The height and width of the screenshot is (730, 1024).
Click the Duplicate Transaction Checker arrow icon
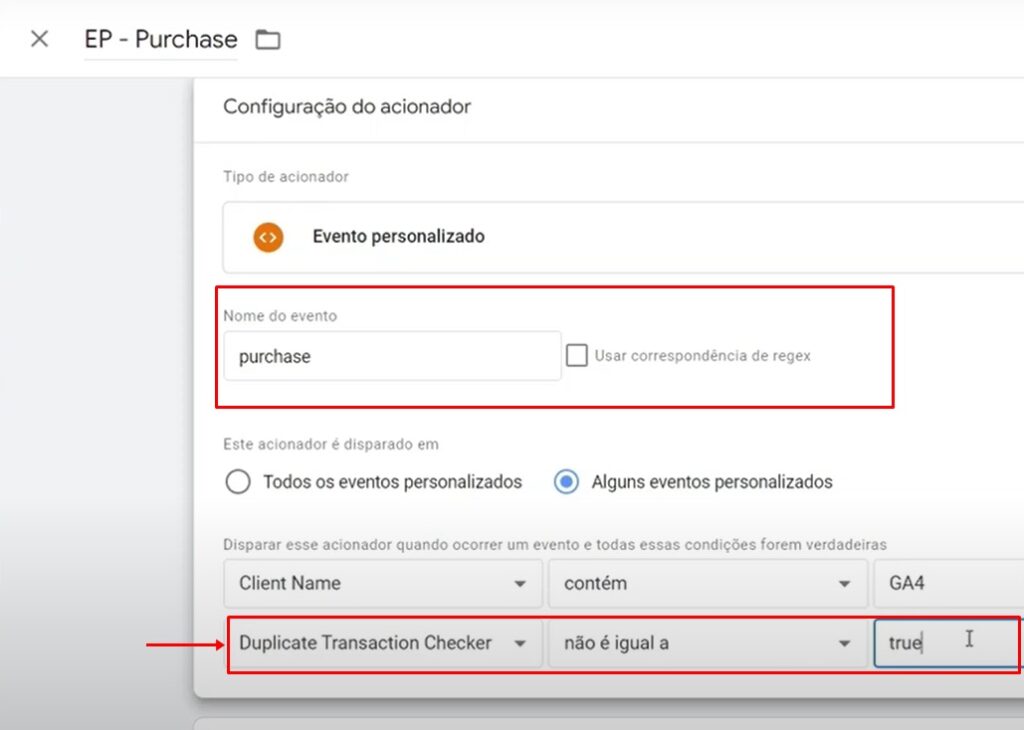(520, 644)
